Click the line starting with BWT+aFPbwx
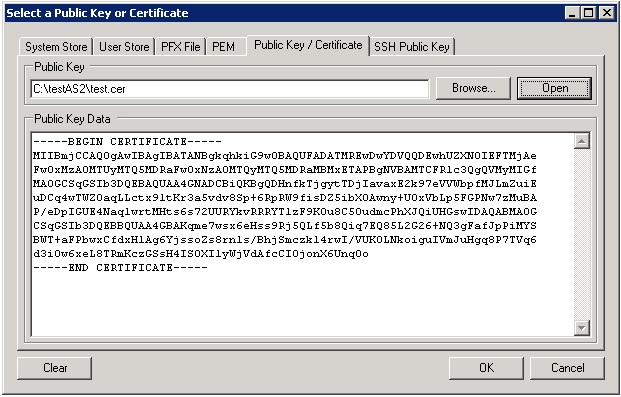The height and width of the screenshot is (397, 621). click(285, 240)
